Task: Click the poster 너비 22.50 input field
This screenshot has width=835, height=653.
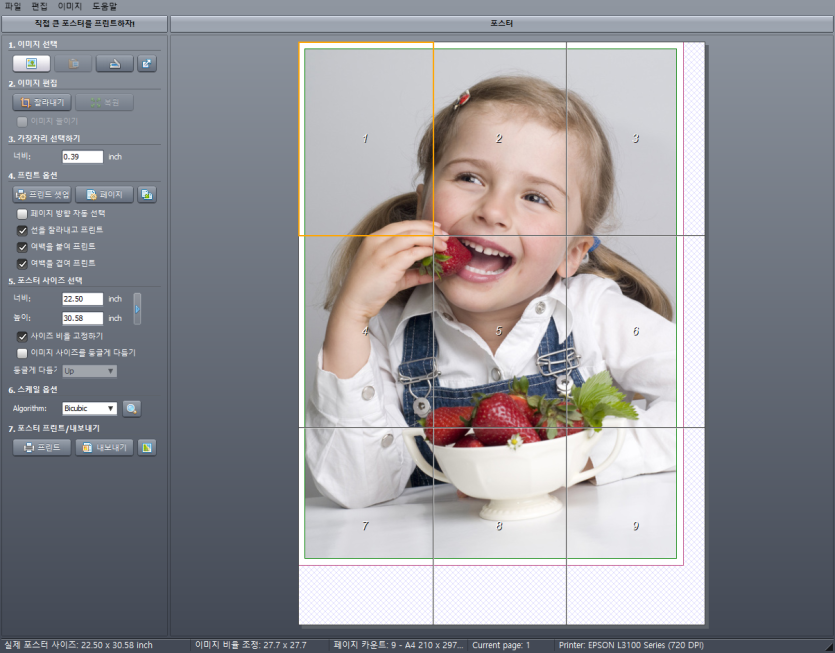Action: point(82,299)
